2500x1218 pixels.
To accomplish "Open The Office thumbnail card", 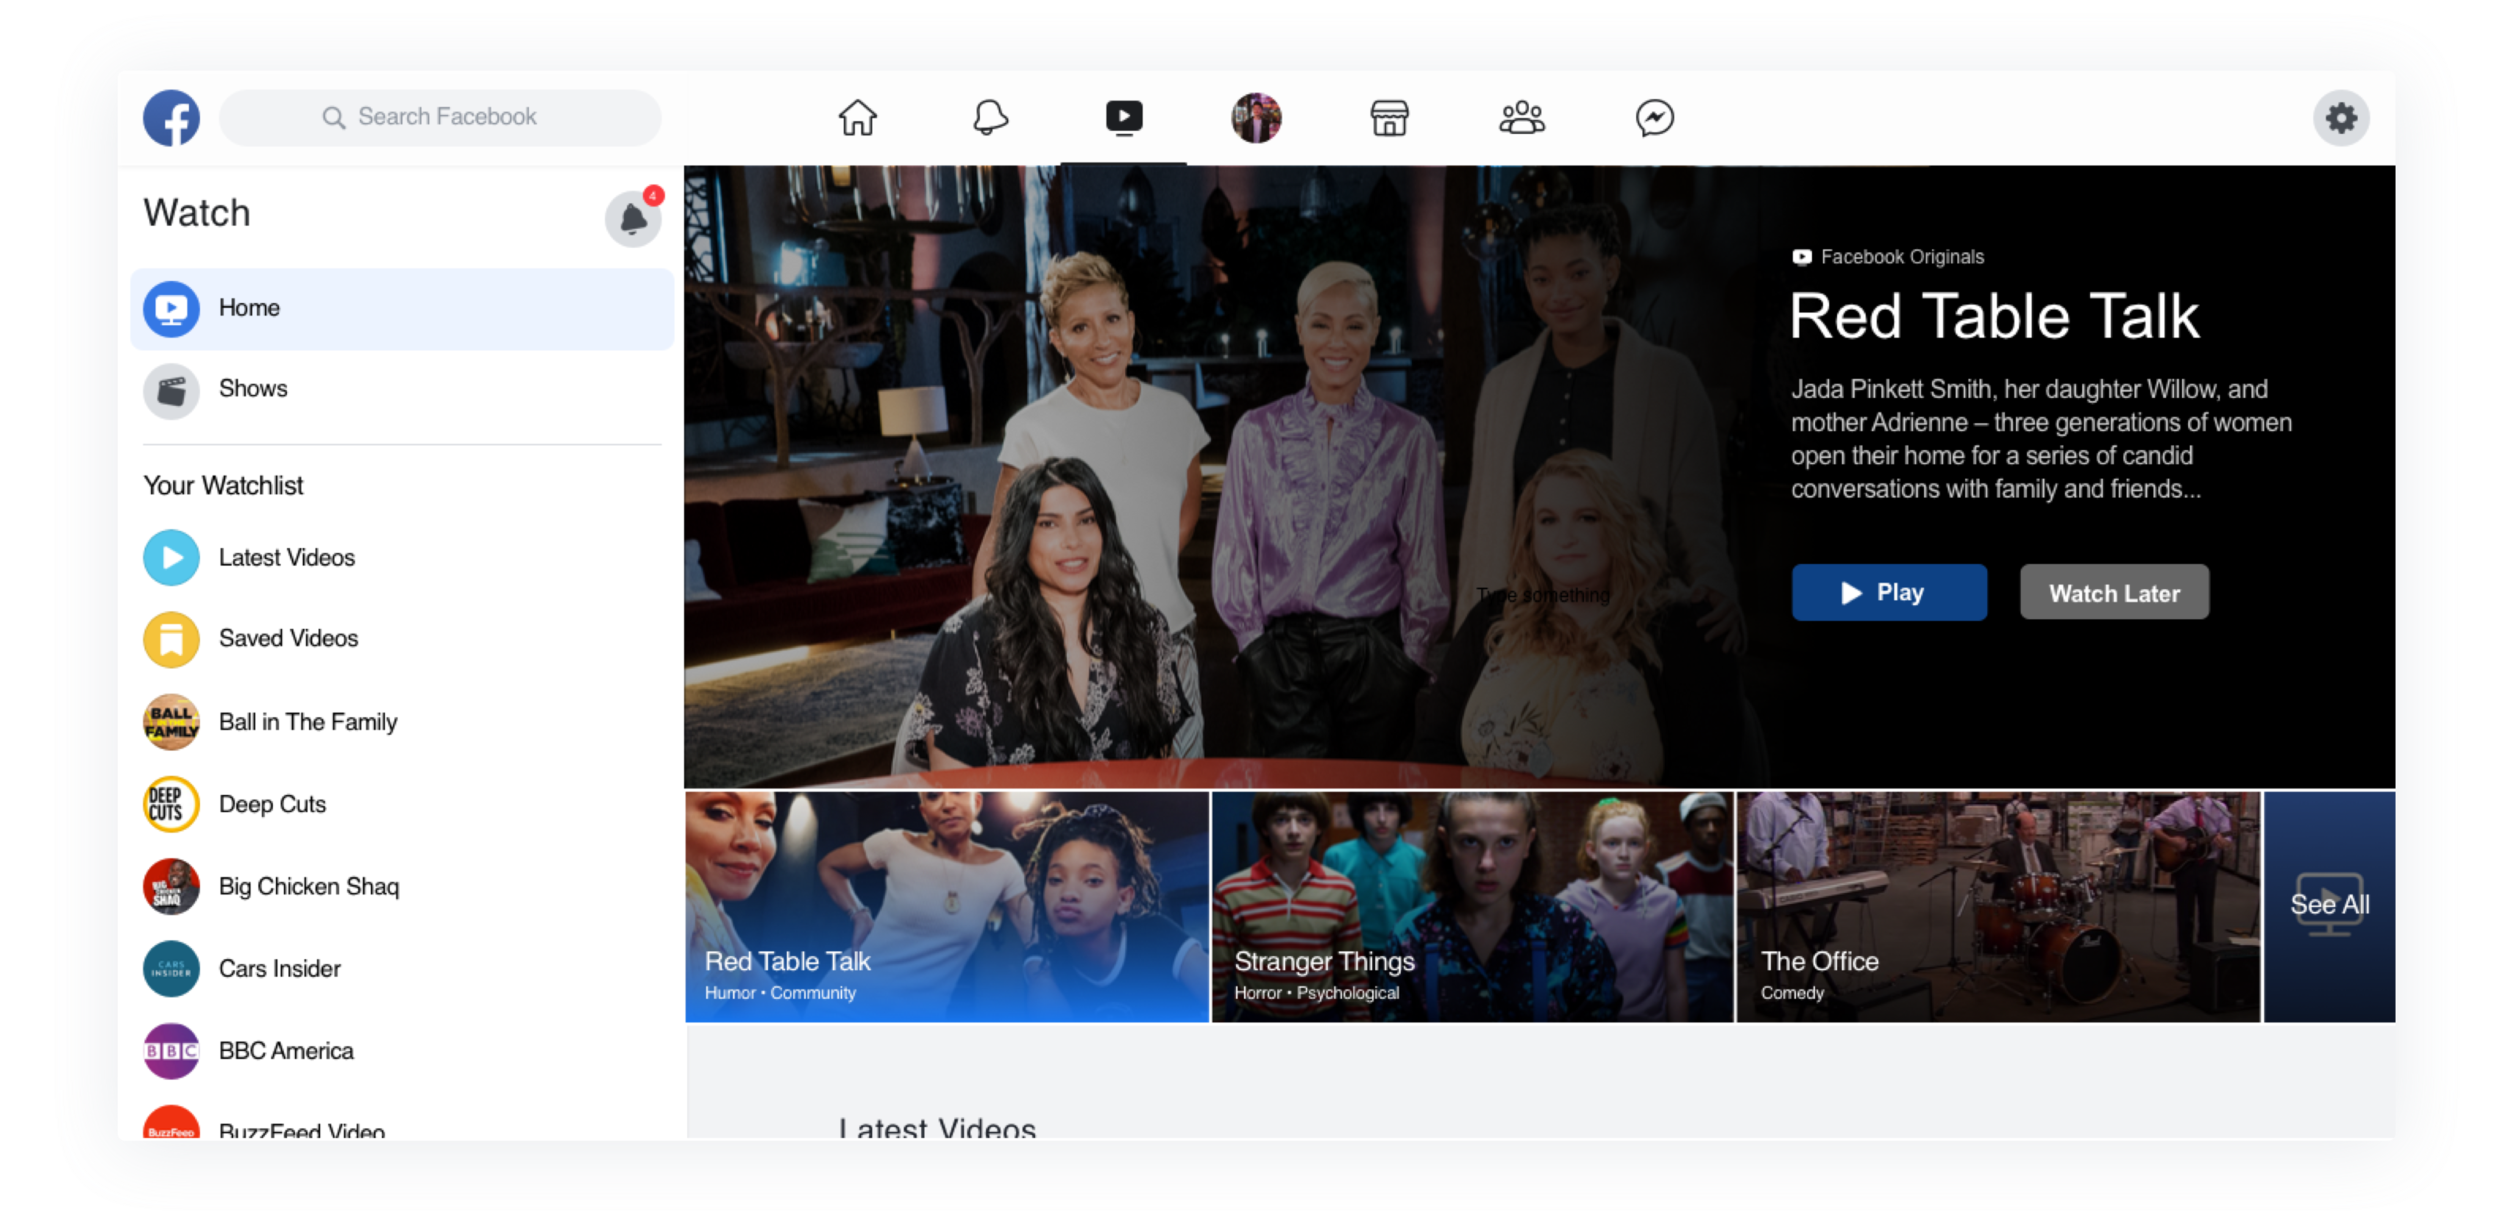I will coord(1998,907).
